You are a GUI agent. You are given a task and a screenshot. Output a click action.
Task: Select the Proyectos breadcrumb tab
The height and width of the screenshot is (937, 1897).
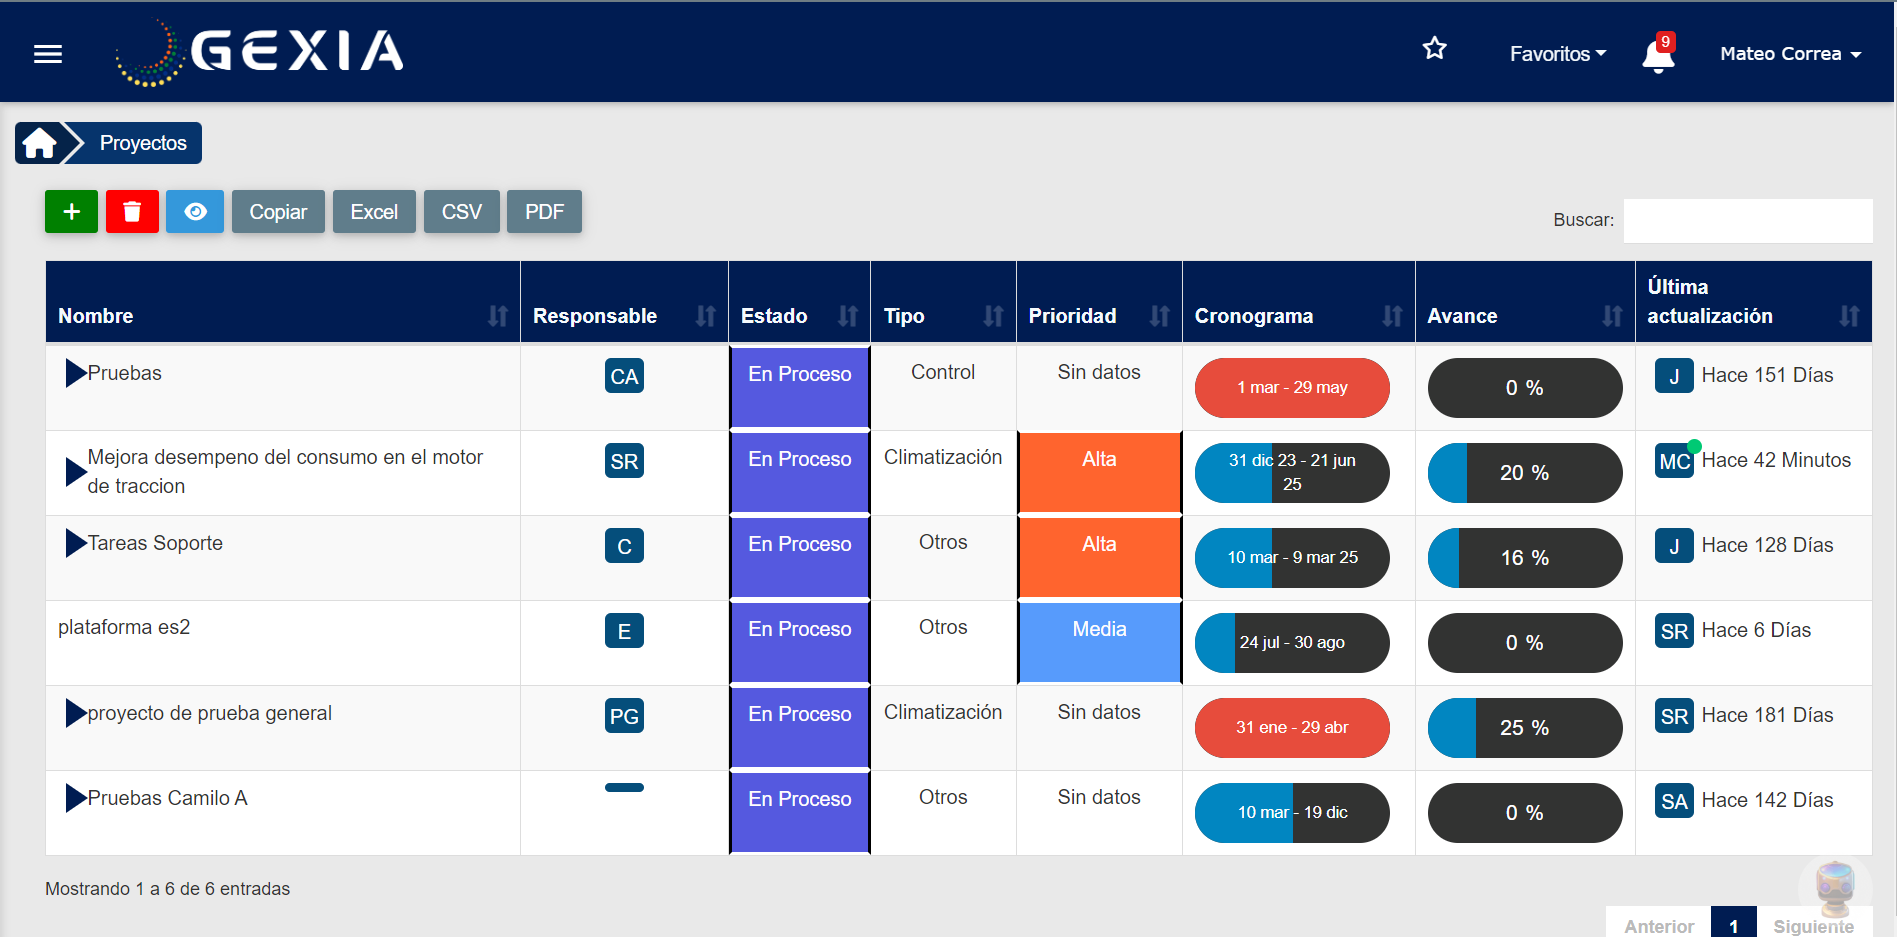tap(142, 143)
